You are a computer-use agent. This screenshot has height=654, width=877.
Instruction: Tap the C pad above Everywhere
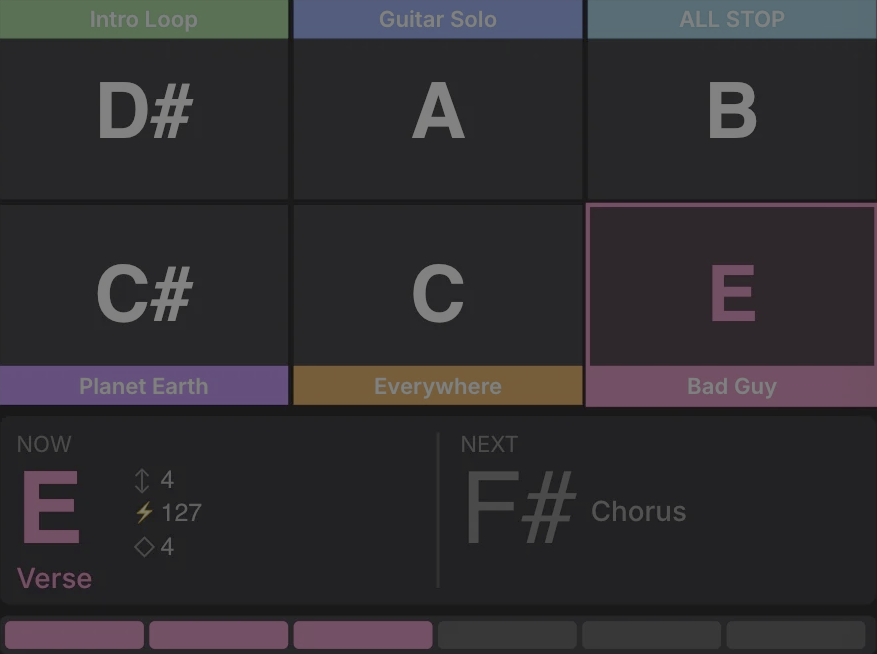pyautogui.click(x=438, y=293)
